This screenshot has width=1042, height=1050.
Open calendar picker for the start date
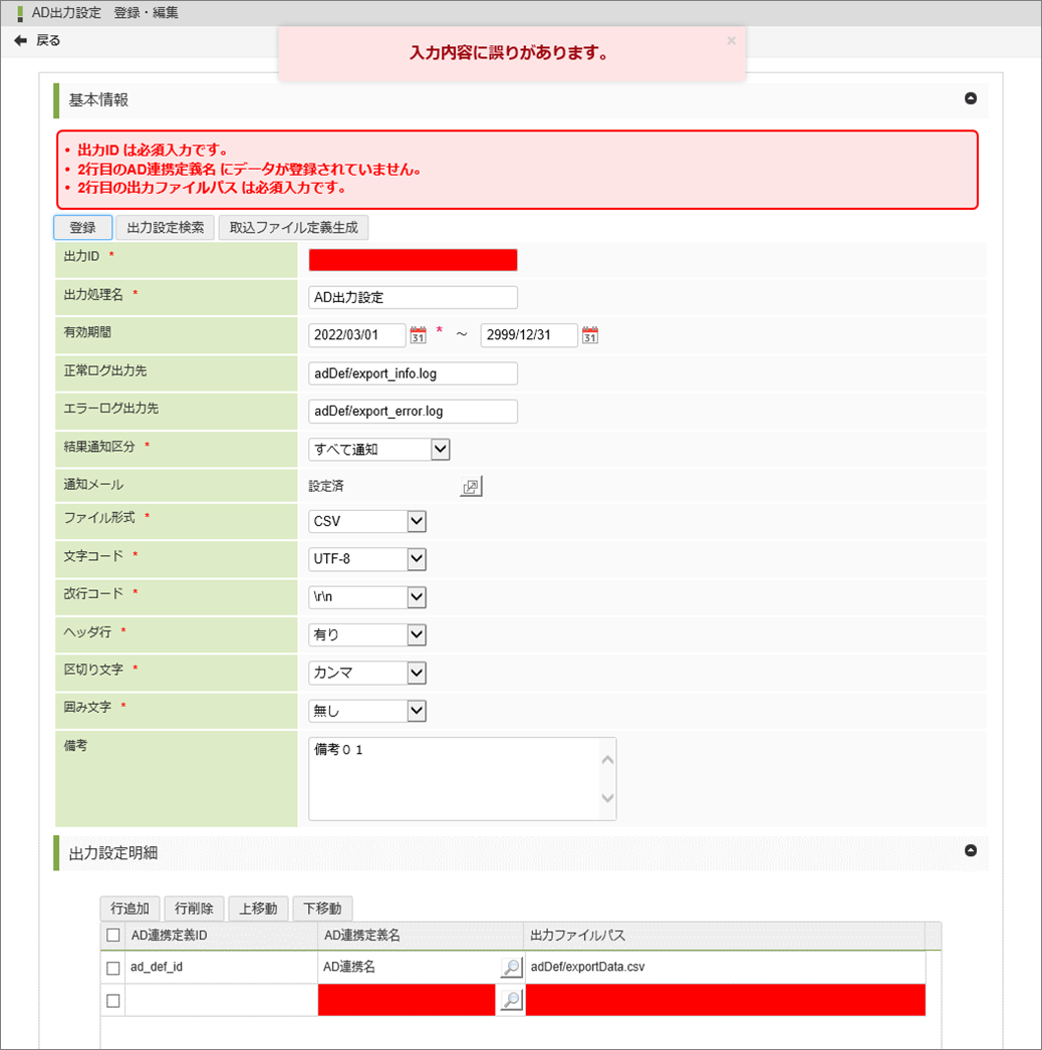coord(419,335)
